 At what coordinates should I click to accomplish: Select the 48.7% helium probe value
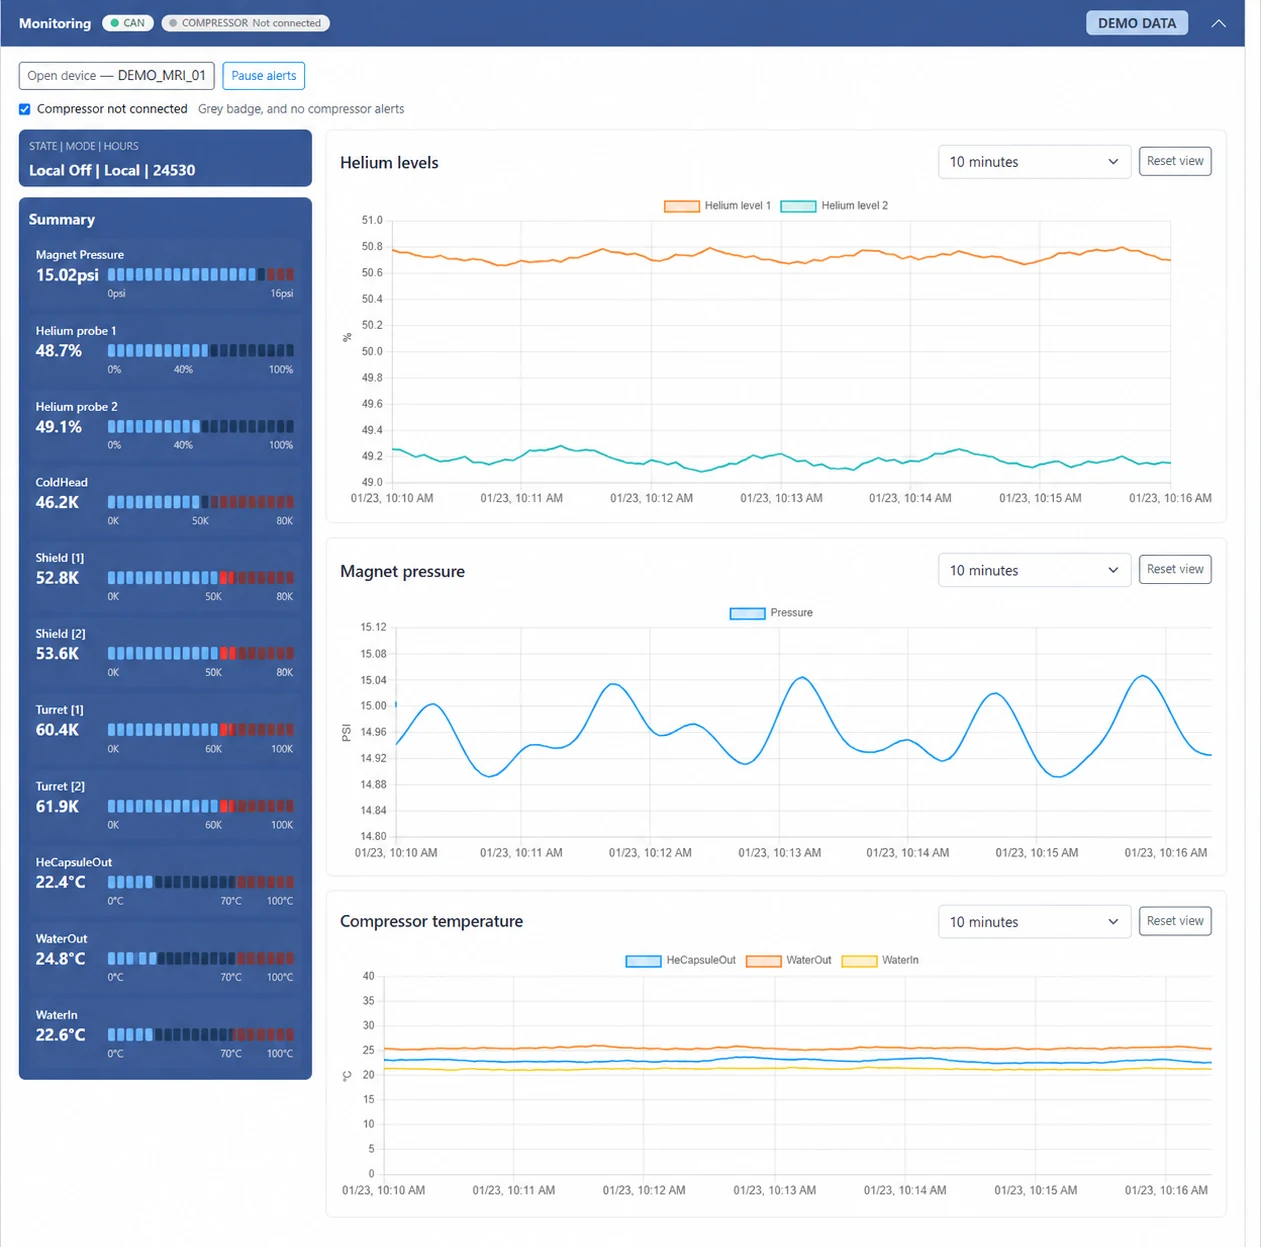(x=59, y=351)
